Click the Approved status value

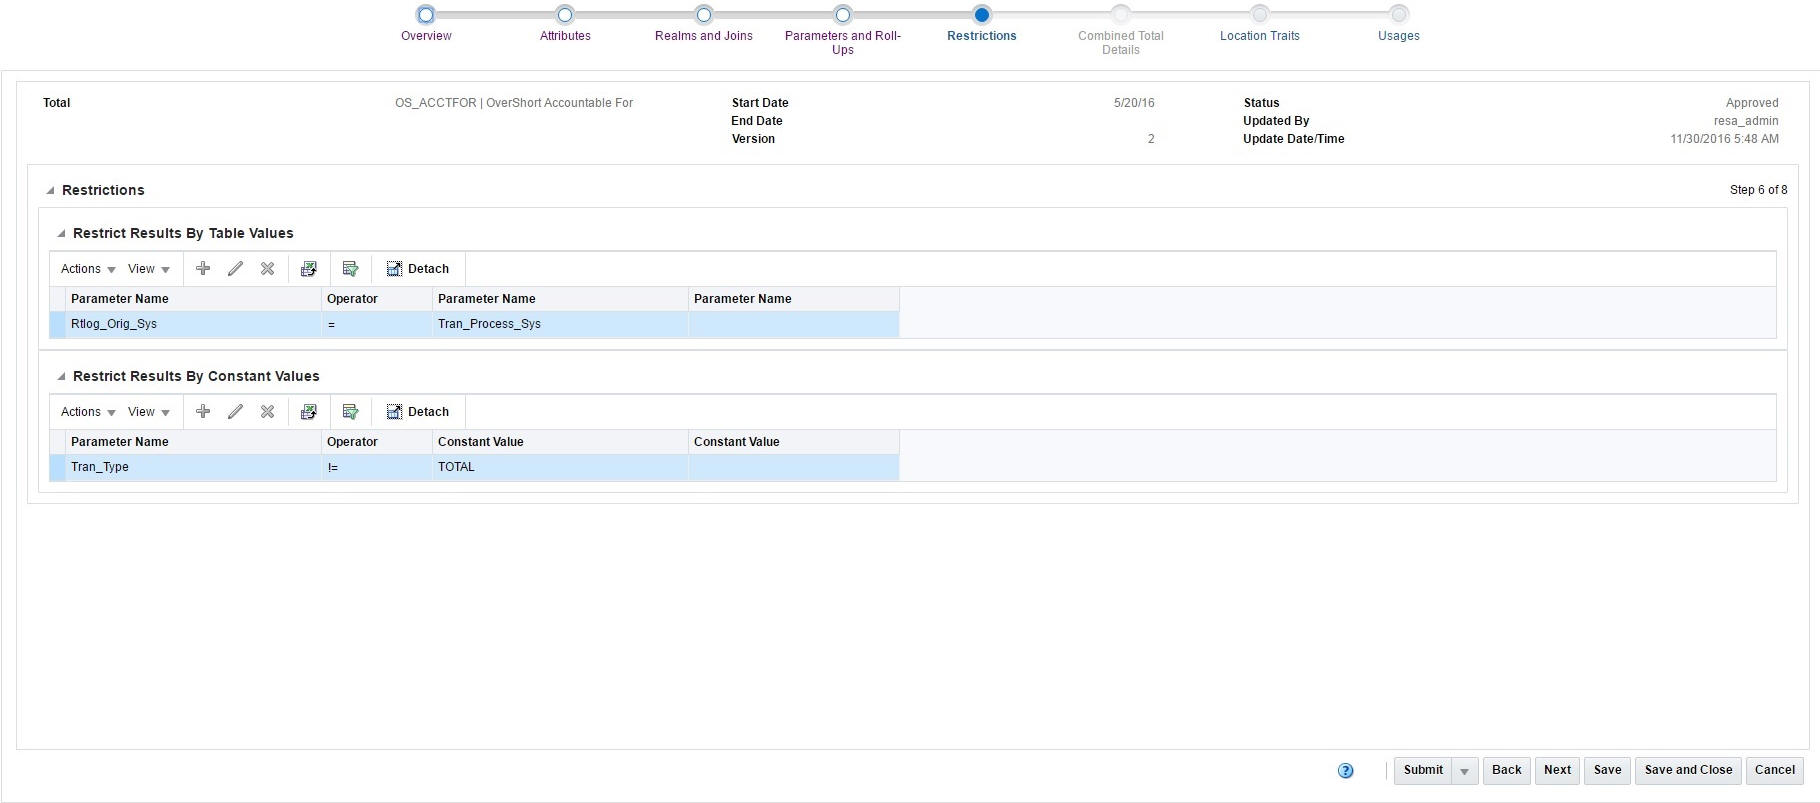coord(1752,103)
